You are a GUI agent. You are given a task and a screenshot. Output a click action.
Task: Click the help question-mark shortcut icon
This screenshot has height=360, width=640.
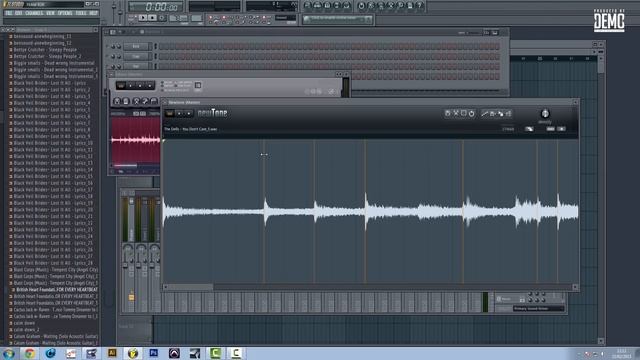click(420, 5)
